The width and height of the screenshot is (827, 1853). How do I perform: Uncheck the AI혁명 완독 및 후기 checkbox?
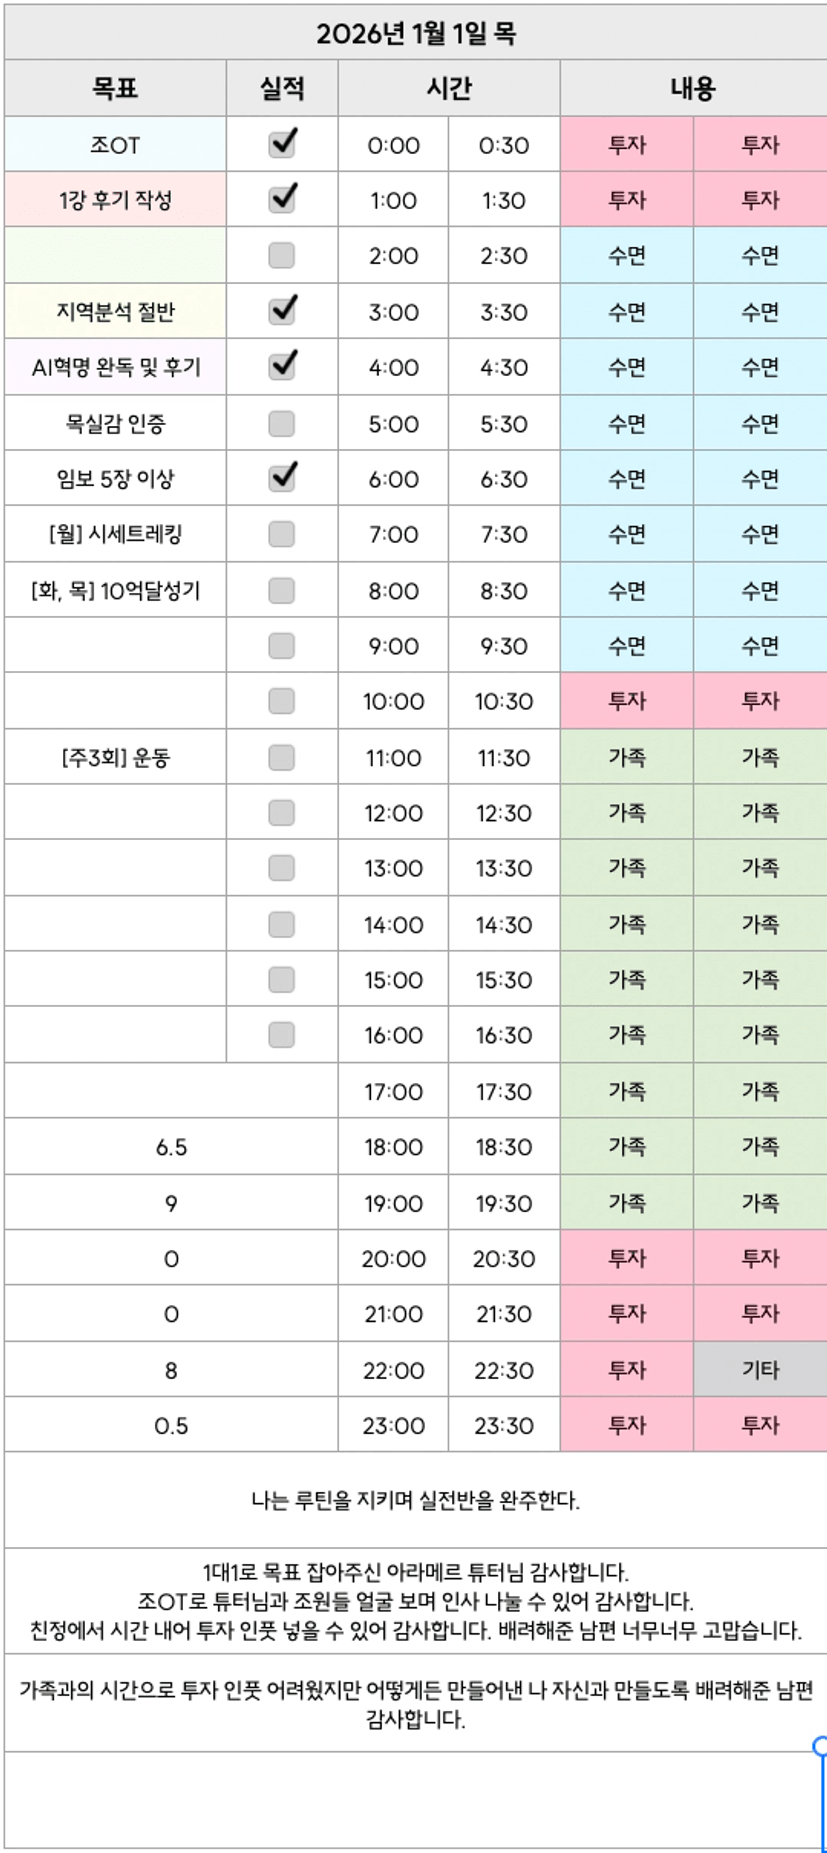282,366
